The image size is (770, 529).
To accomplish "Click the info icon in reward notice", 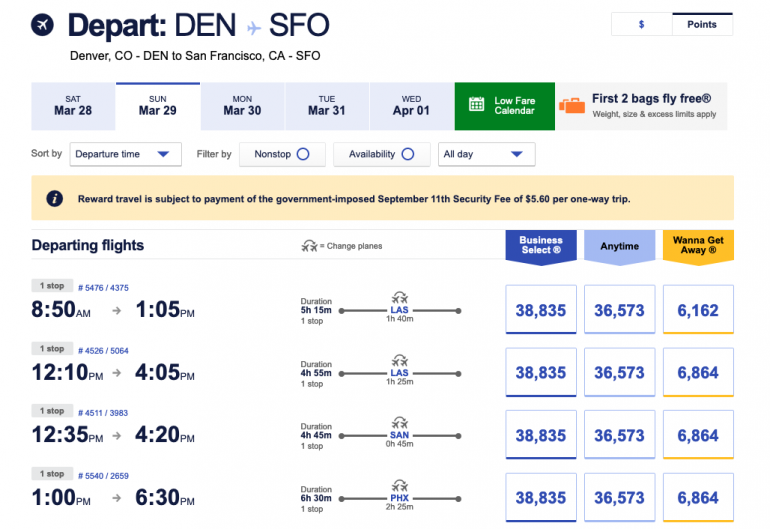I will click(55, 199).
